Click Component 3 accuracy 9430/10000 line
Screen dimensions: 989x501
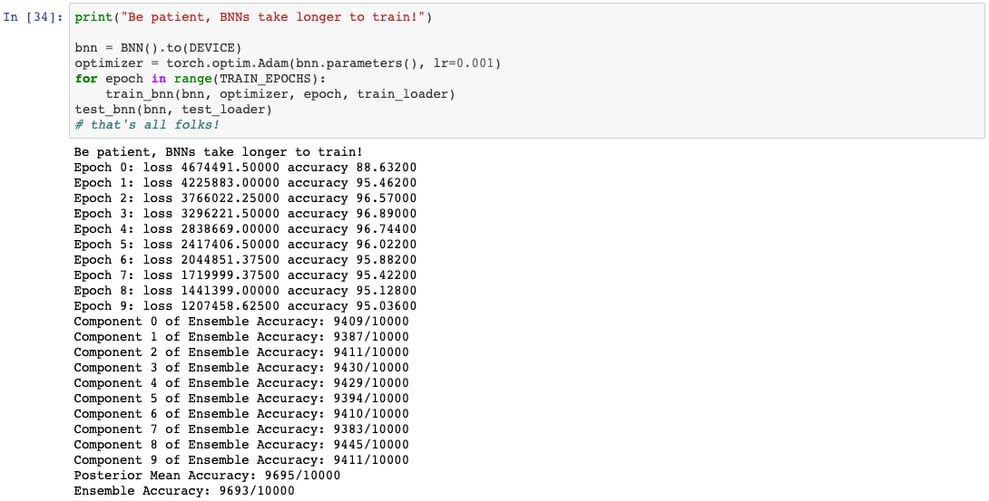[x=241, y=368]
